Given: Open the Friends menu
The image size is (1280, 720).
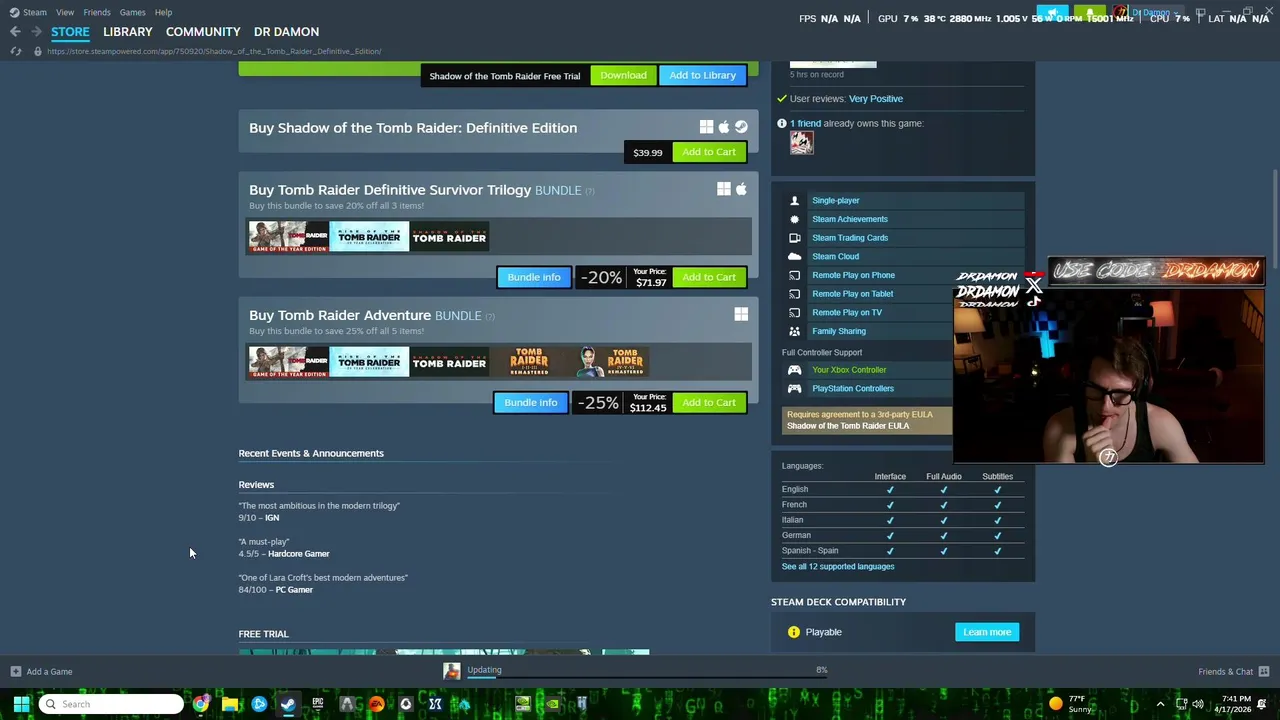Looking at the screenshot, I should click(97, 12).
